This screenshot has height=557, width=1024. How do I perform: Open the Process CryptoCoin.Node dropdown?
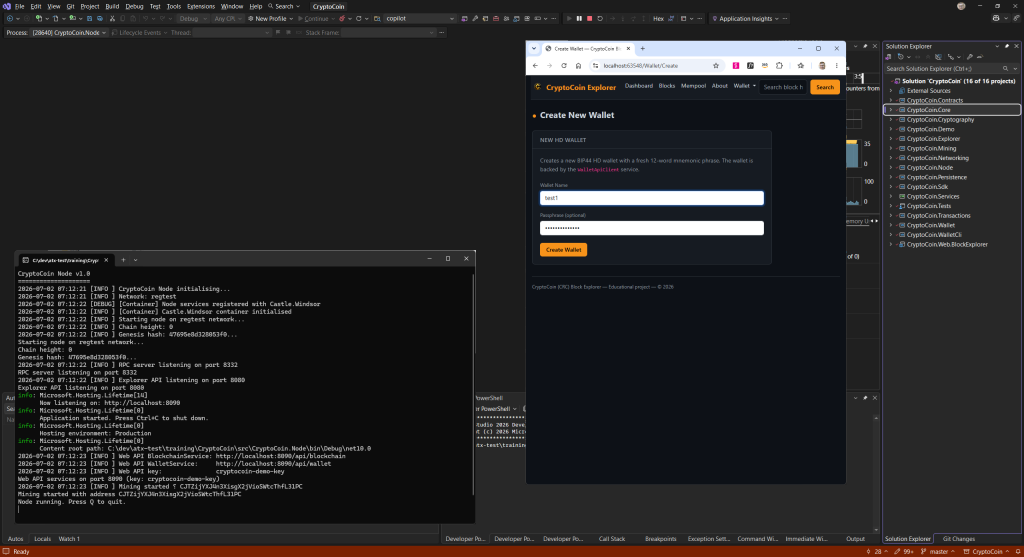coord(69,33)
